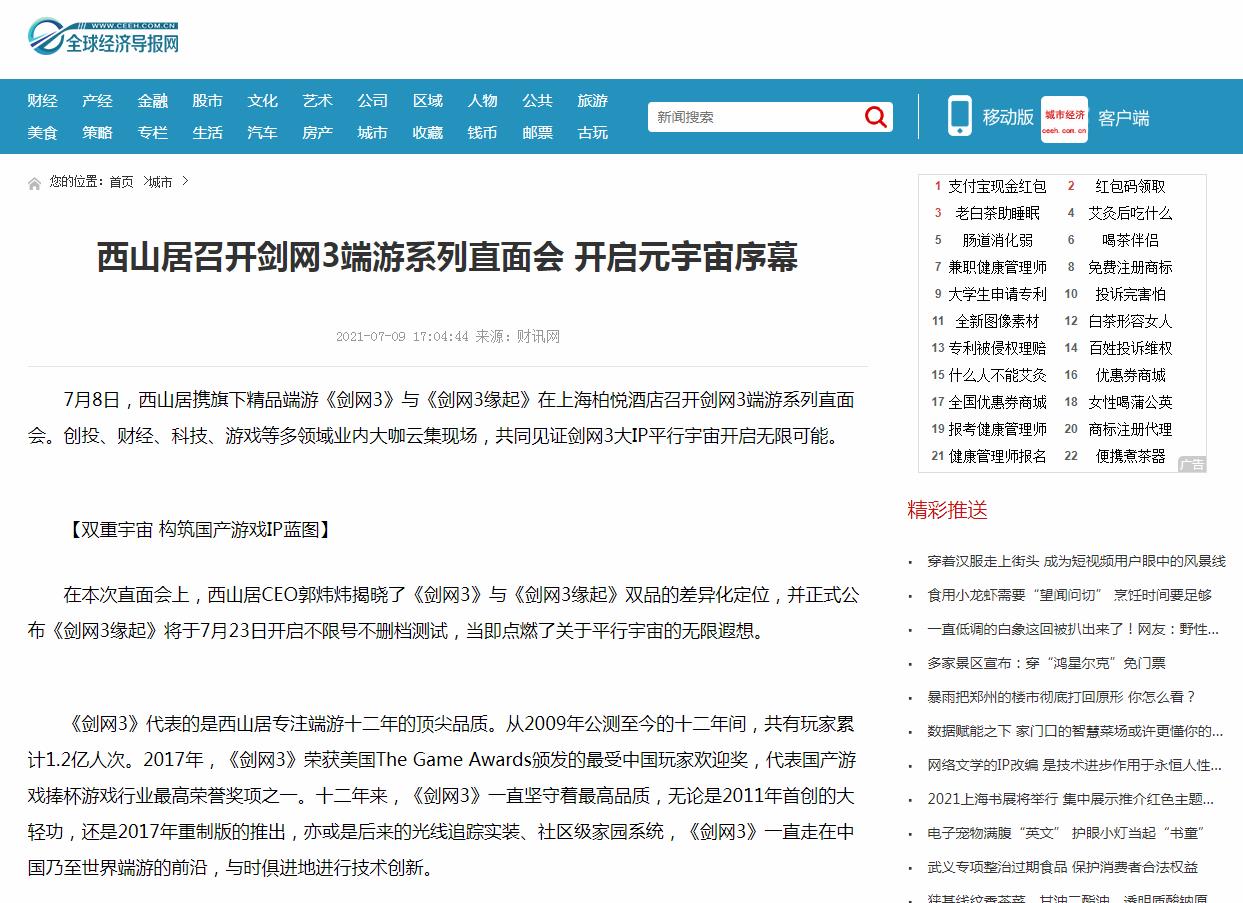1243x903 pixels.
Task: Read article 数据赋能之下 家门口的智慧菜场
Action: [1075, 731]
